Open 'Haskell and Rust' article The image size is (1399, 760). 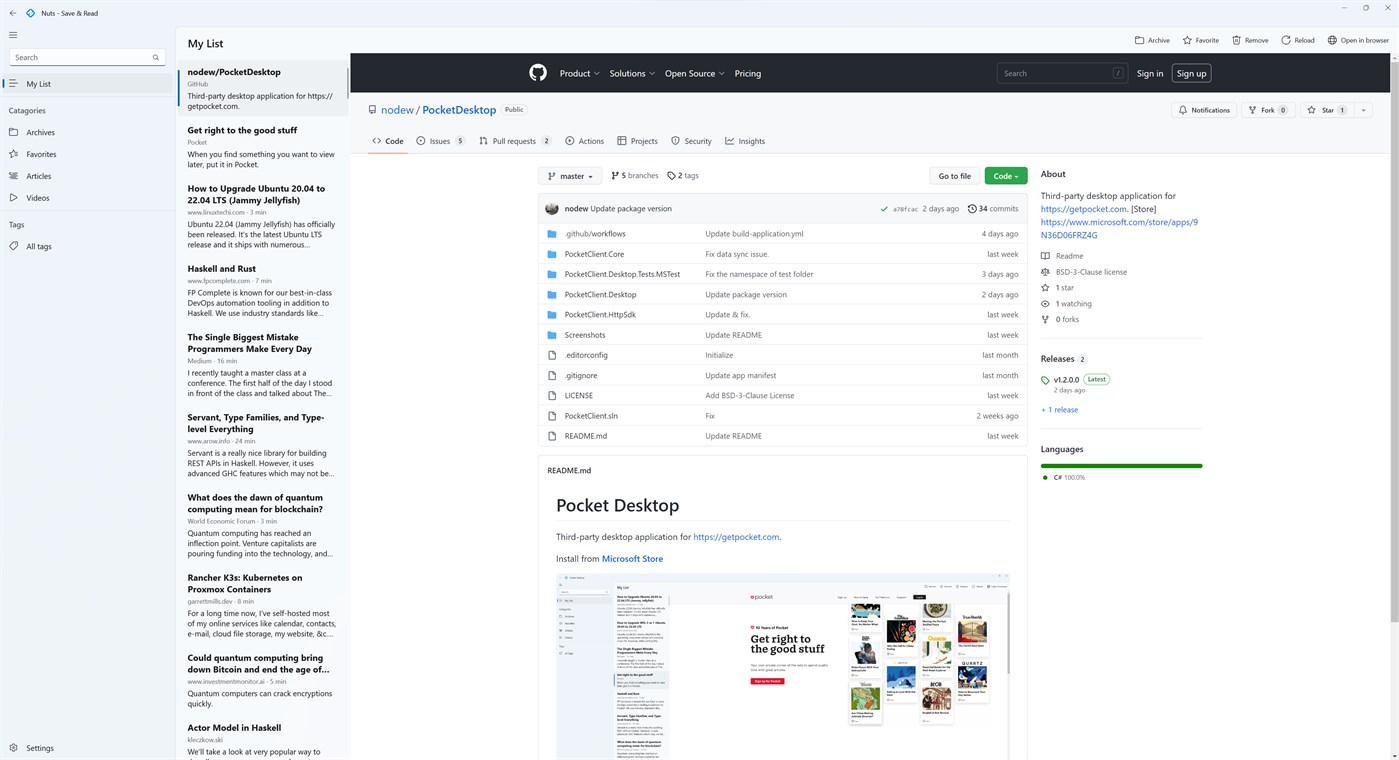[x=263, y=292]
